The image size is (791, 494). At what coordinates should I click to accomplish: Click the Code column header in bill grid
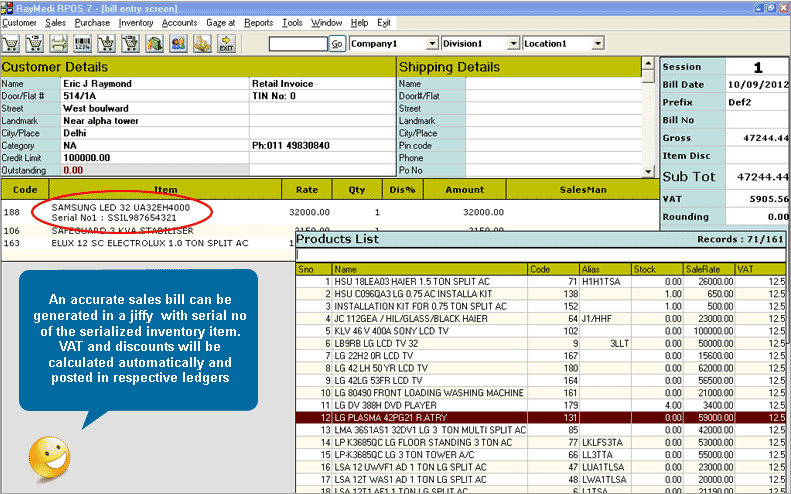25,190
